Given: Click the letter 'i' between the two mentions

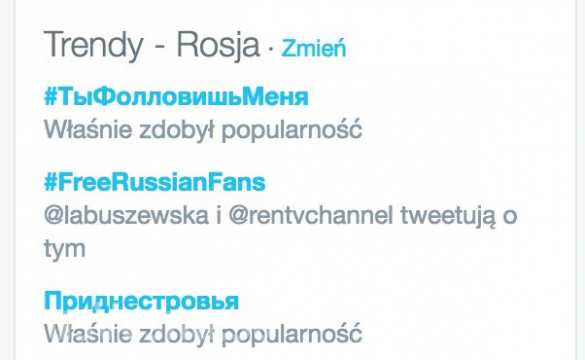Looking at the screenshot, I should point(219,215).
